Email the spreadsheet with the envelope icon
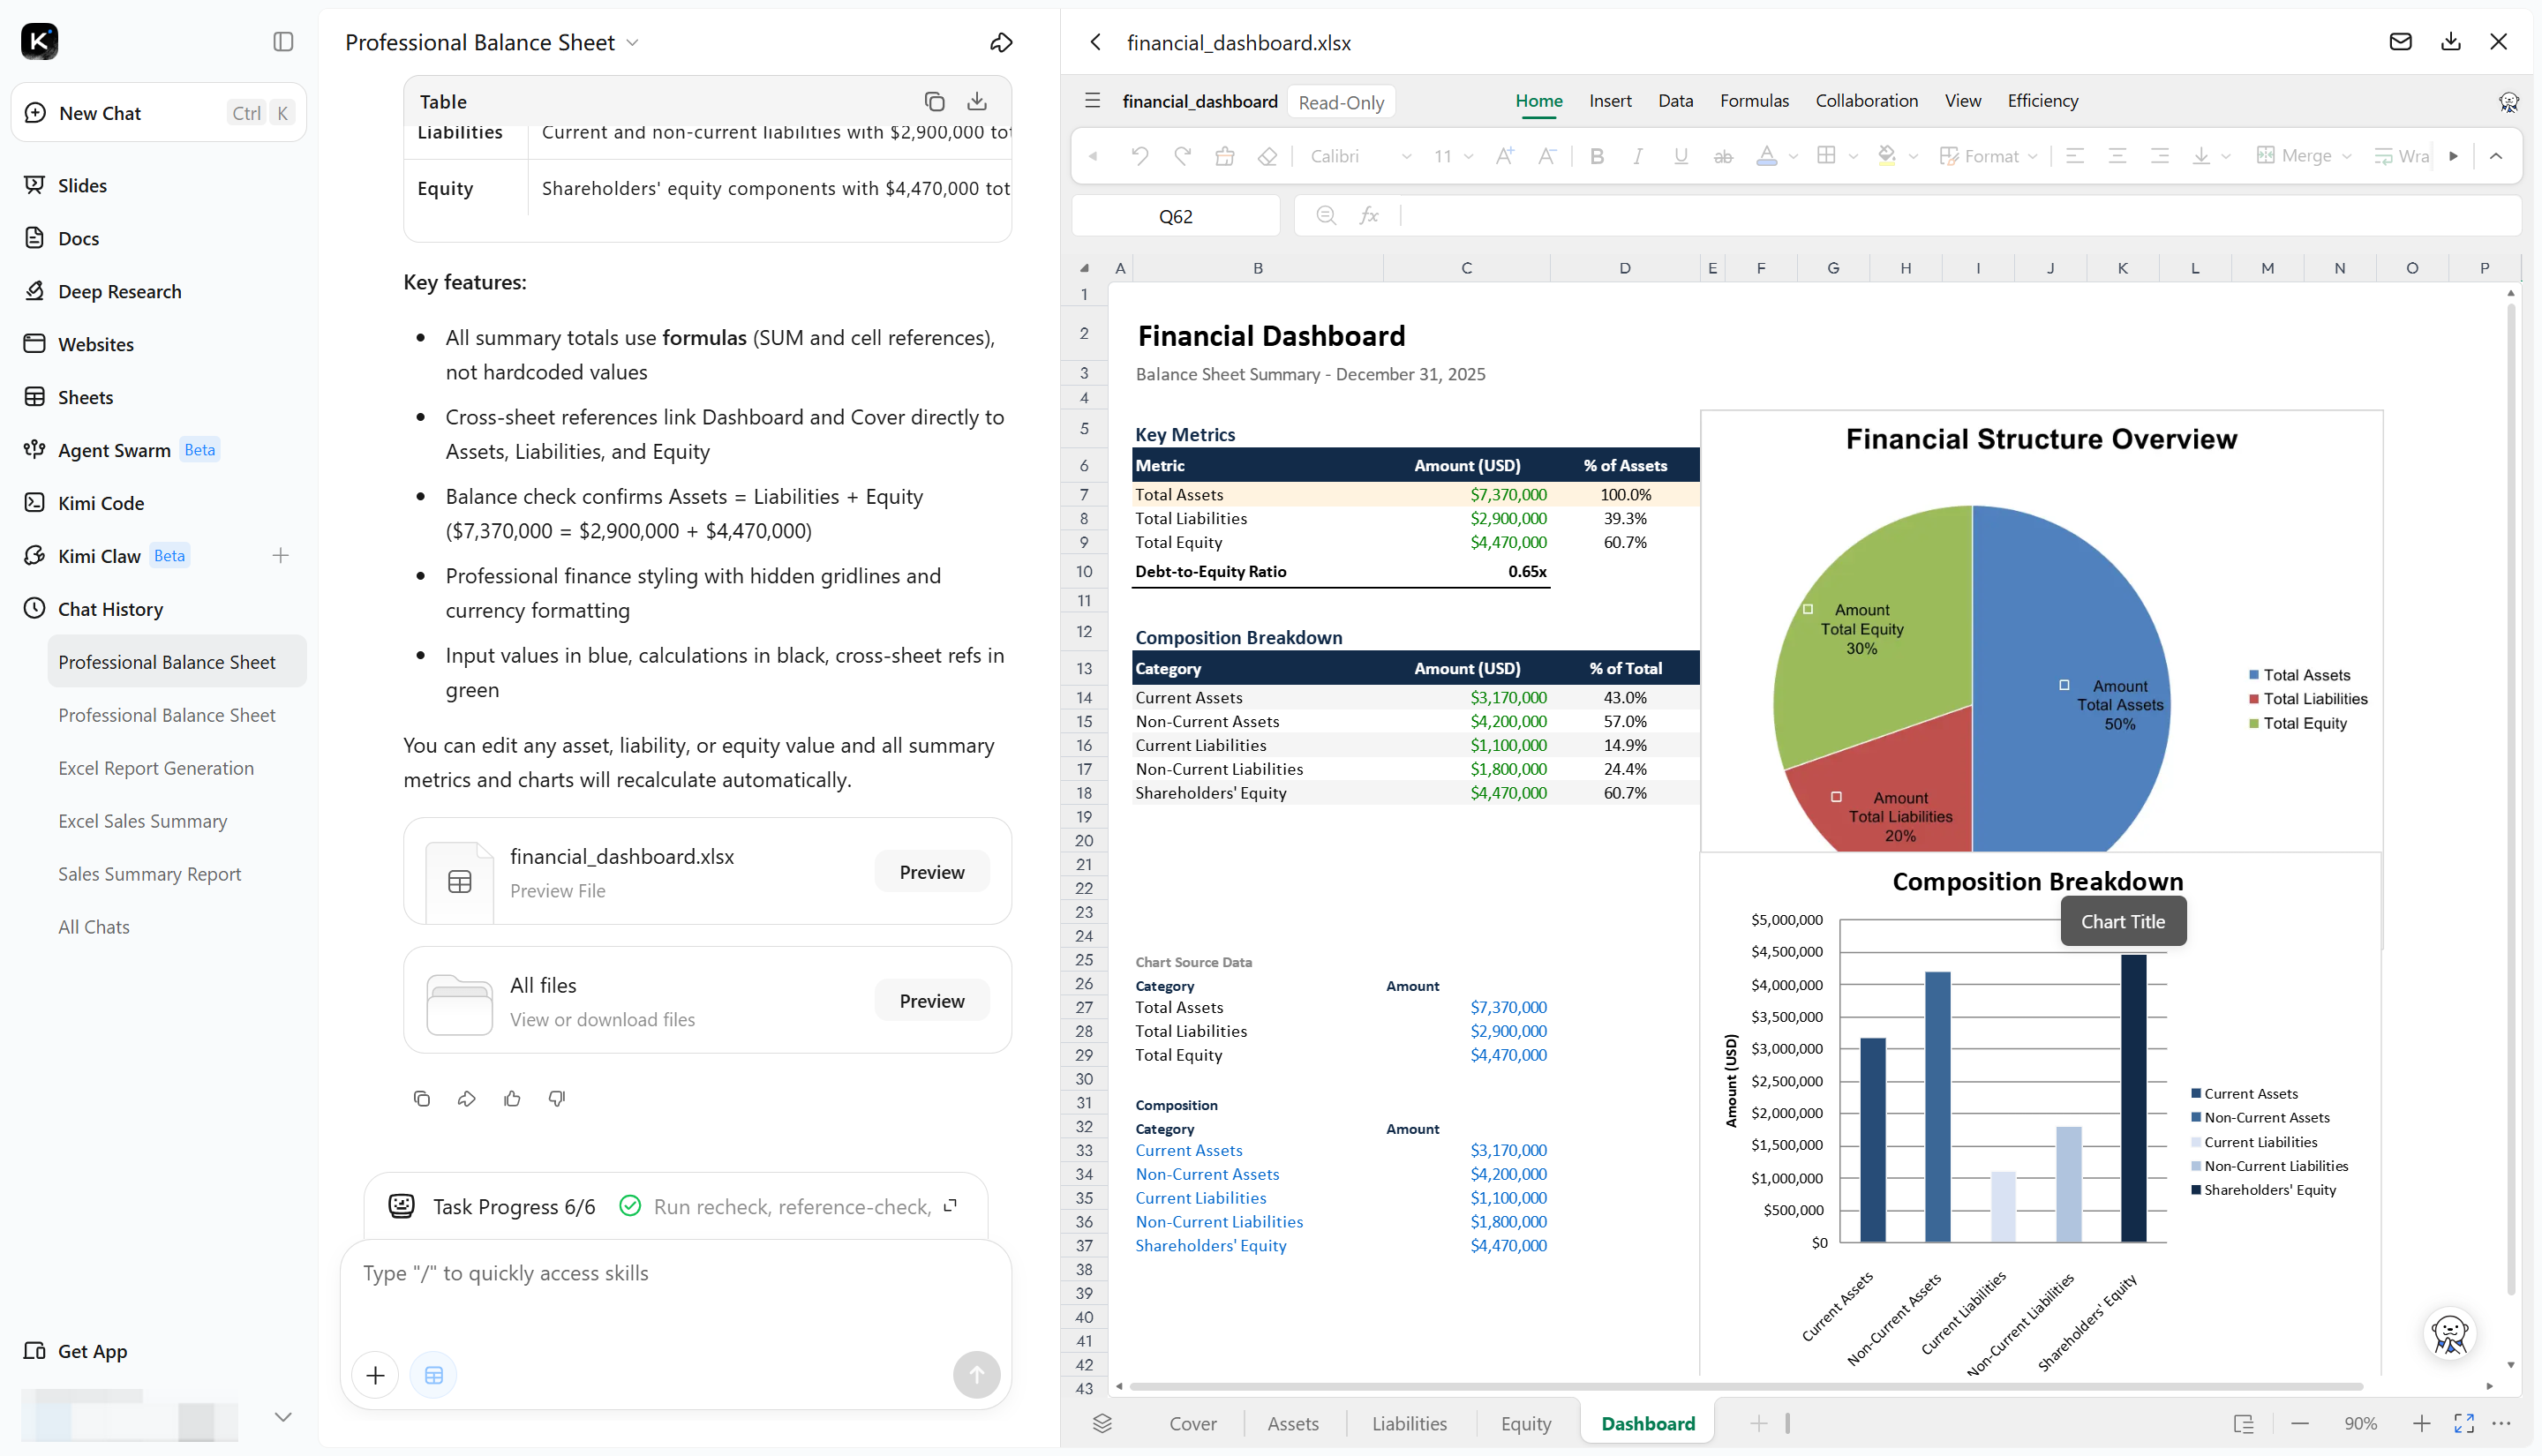Image resolution: width=2542 pixels, height=1456 pixels. [2400, 42]
